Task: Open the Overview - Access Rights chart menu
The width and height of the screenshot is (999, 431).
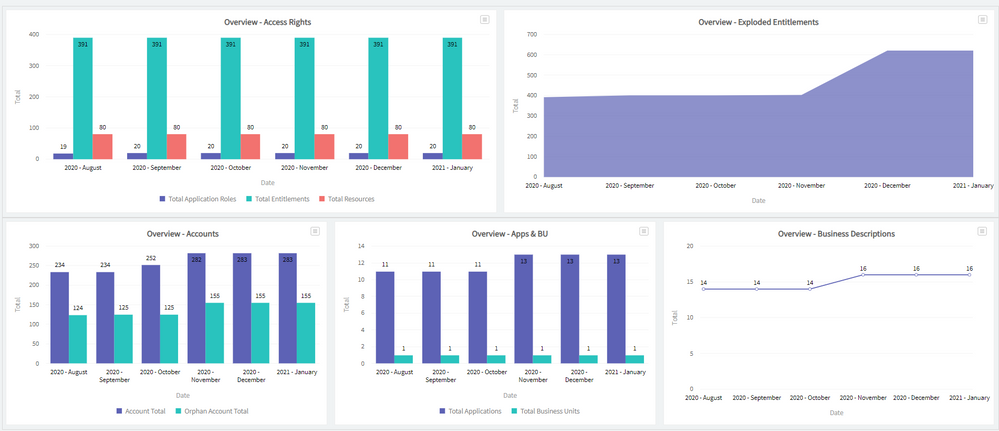Action: (x=485, y=19)
